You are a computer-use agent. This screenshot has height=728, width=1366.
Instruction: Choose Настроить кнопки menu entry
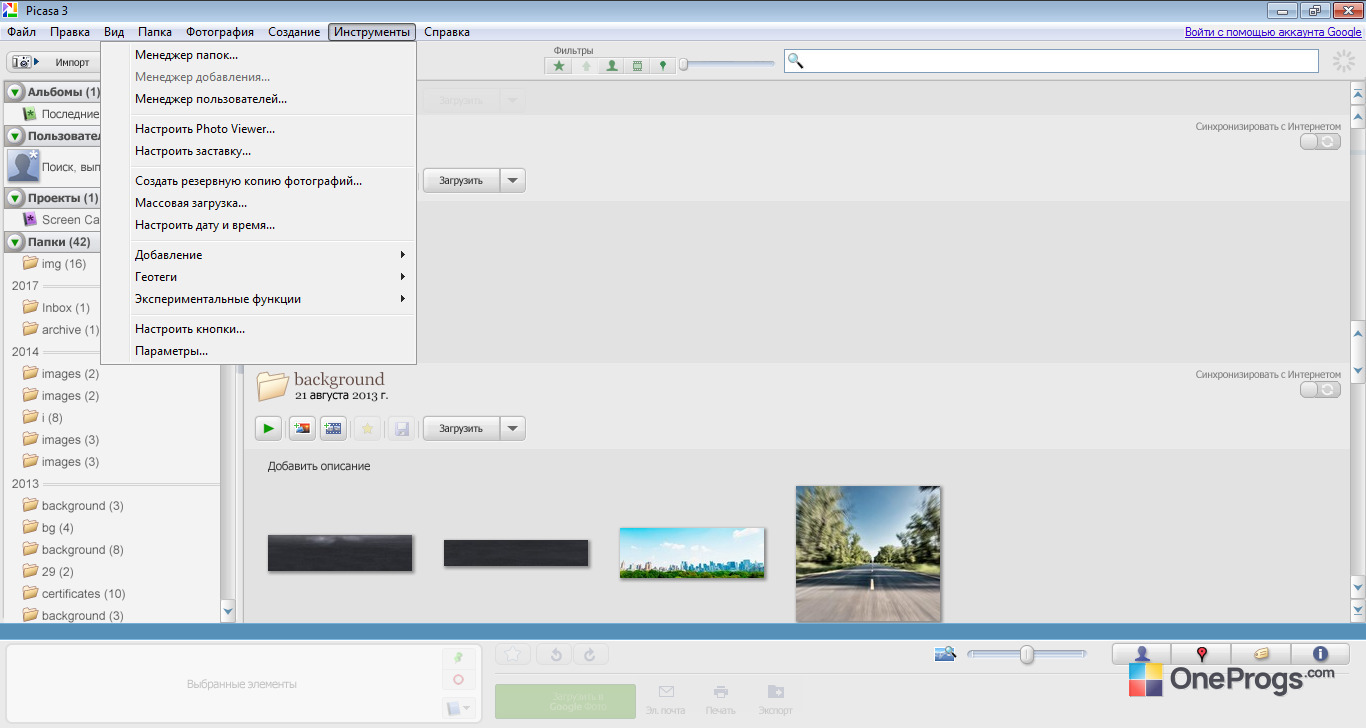259,329
